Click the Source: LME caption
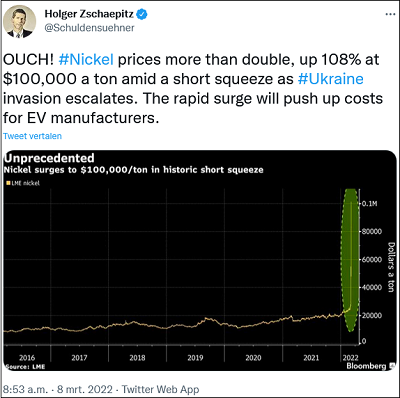This screenshot has height=398, width=400. point(25,367)
